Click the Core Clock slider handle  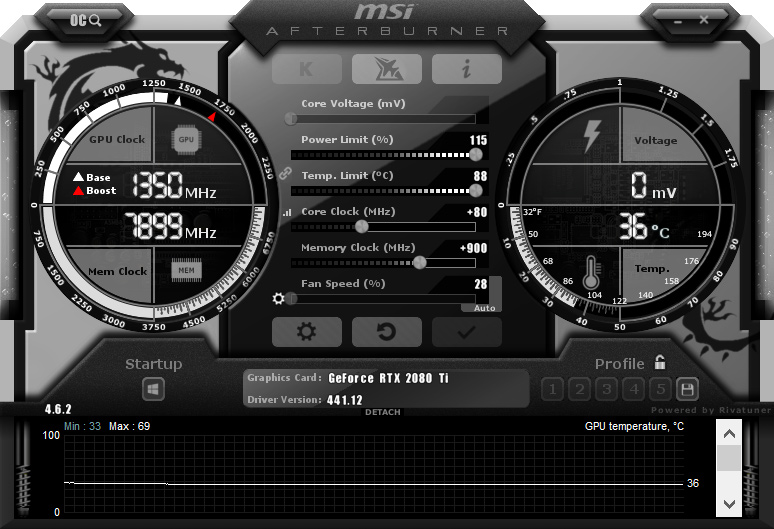pyautogui.click(x=362, y=227)
